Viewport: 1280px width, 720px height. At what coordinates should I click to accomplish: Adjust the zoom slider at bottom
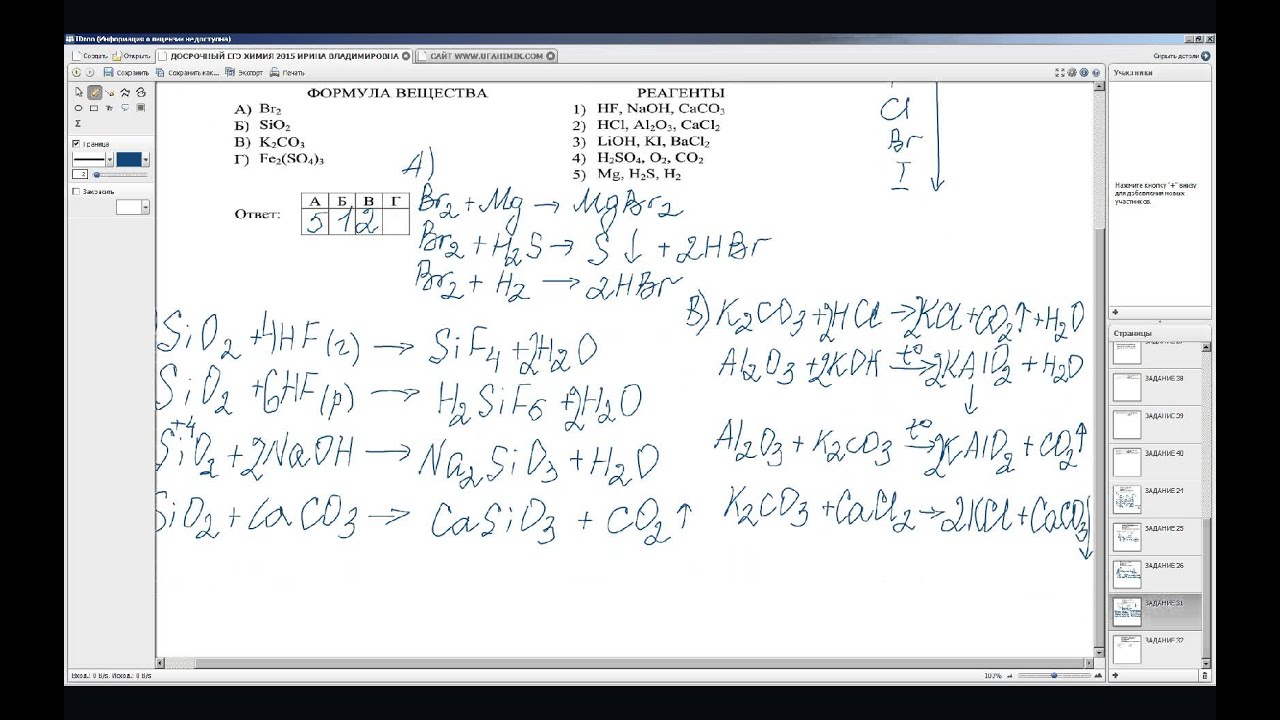(x=1054, y=675)
